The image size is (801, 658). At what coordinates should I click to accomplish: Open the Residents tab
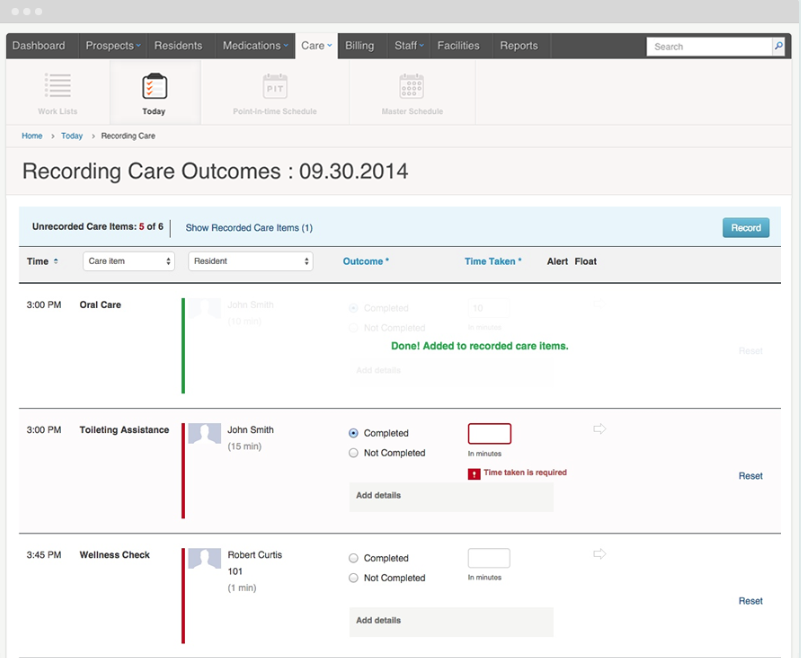[178, 46]
